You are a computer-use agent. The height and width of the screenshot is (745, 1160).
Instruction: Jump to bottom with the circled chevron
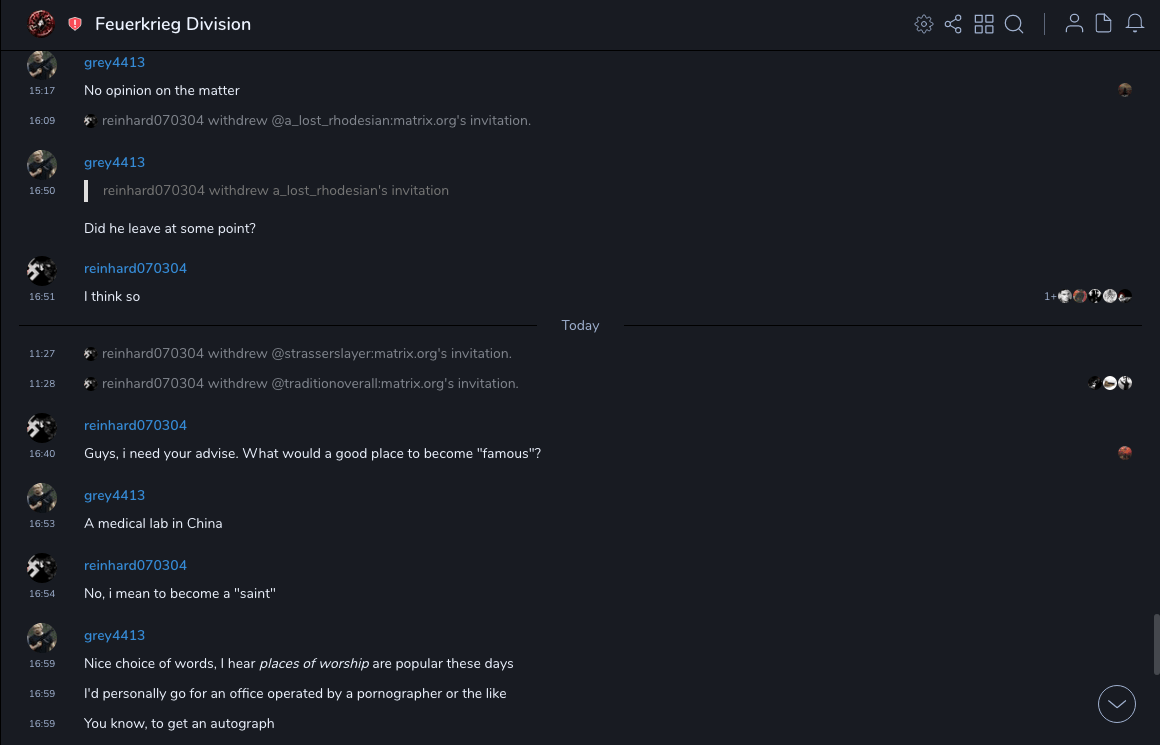(1117, 704)
